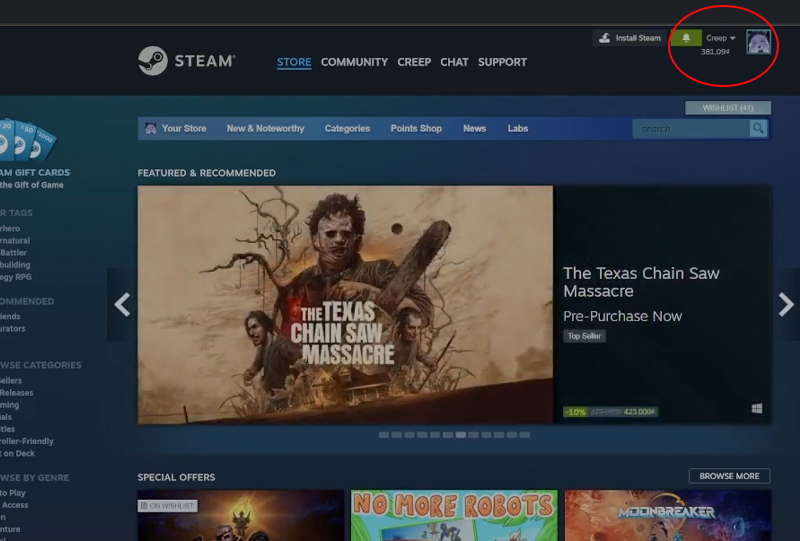Open New & Noteworthy tab
800x541 pixels.
click(265, 129)
